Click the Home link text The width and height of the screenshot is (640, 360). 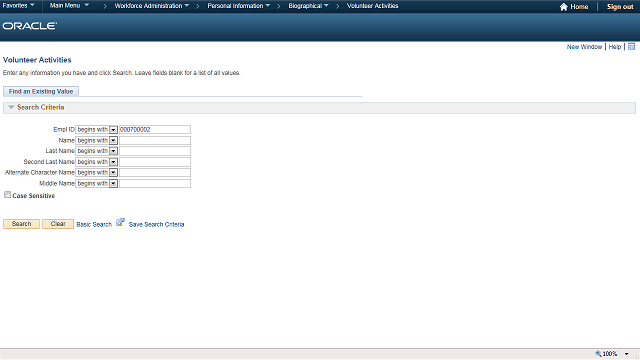click(579, 7)
